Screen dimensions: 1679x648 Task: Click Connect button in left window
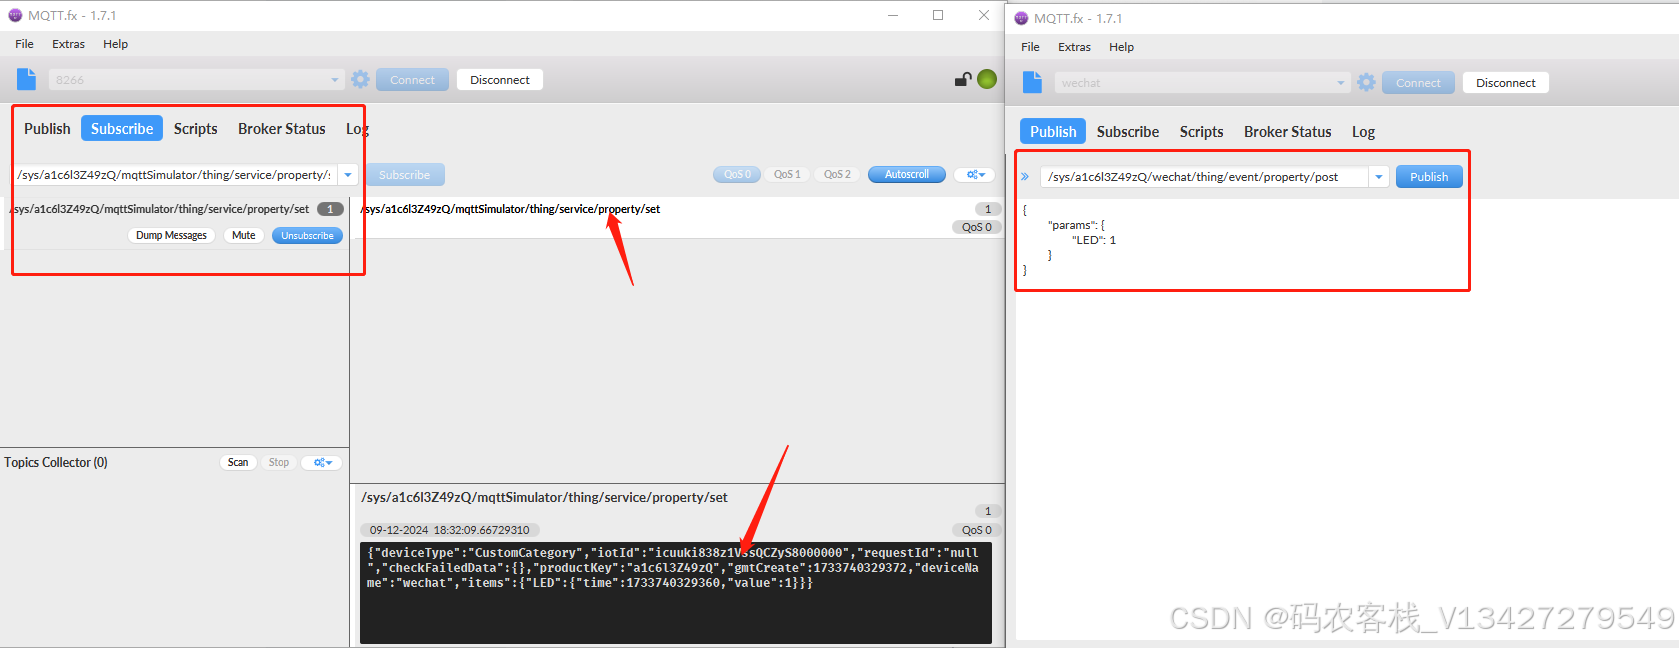tap(413, 80)
